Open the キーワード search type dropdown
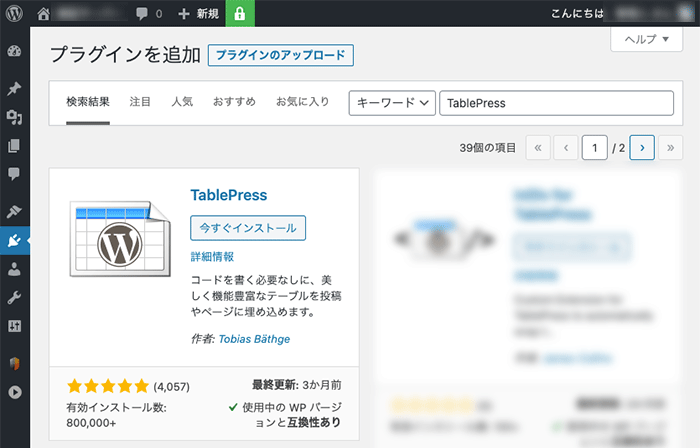 (x=392, y=103)
